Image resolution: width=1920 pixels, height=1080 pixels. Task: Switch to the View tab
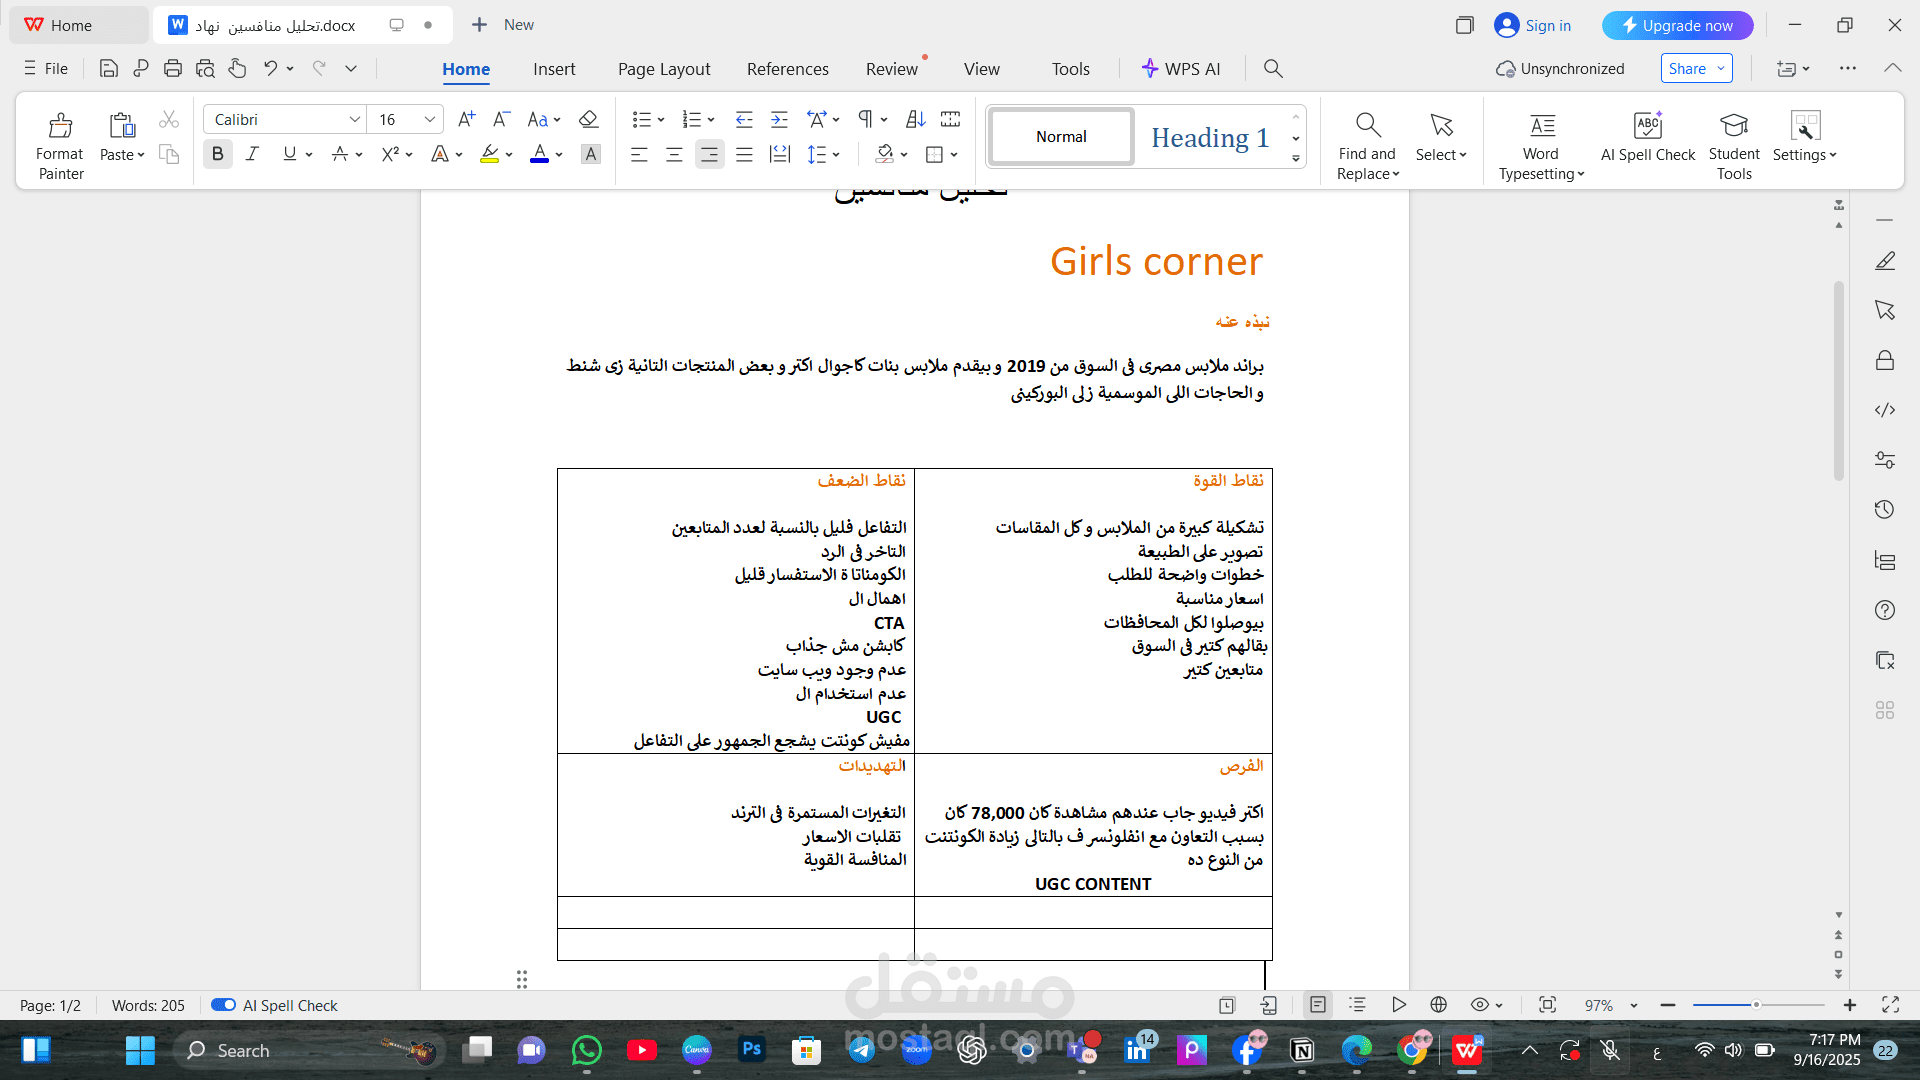[981, 68]
